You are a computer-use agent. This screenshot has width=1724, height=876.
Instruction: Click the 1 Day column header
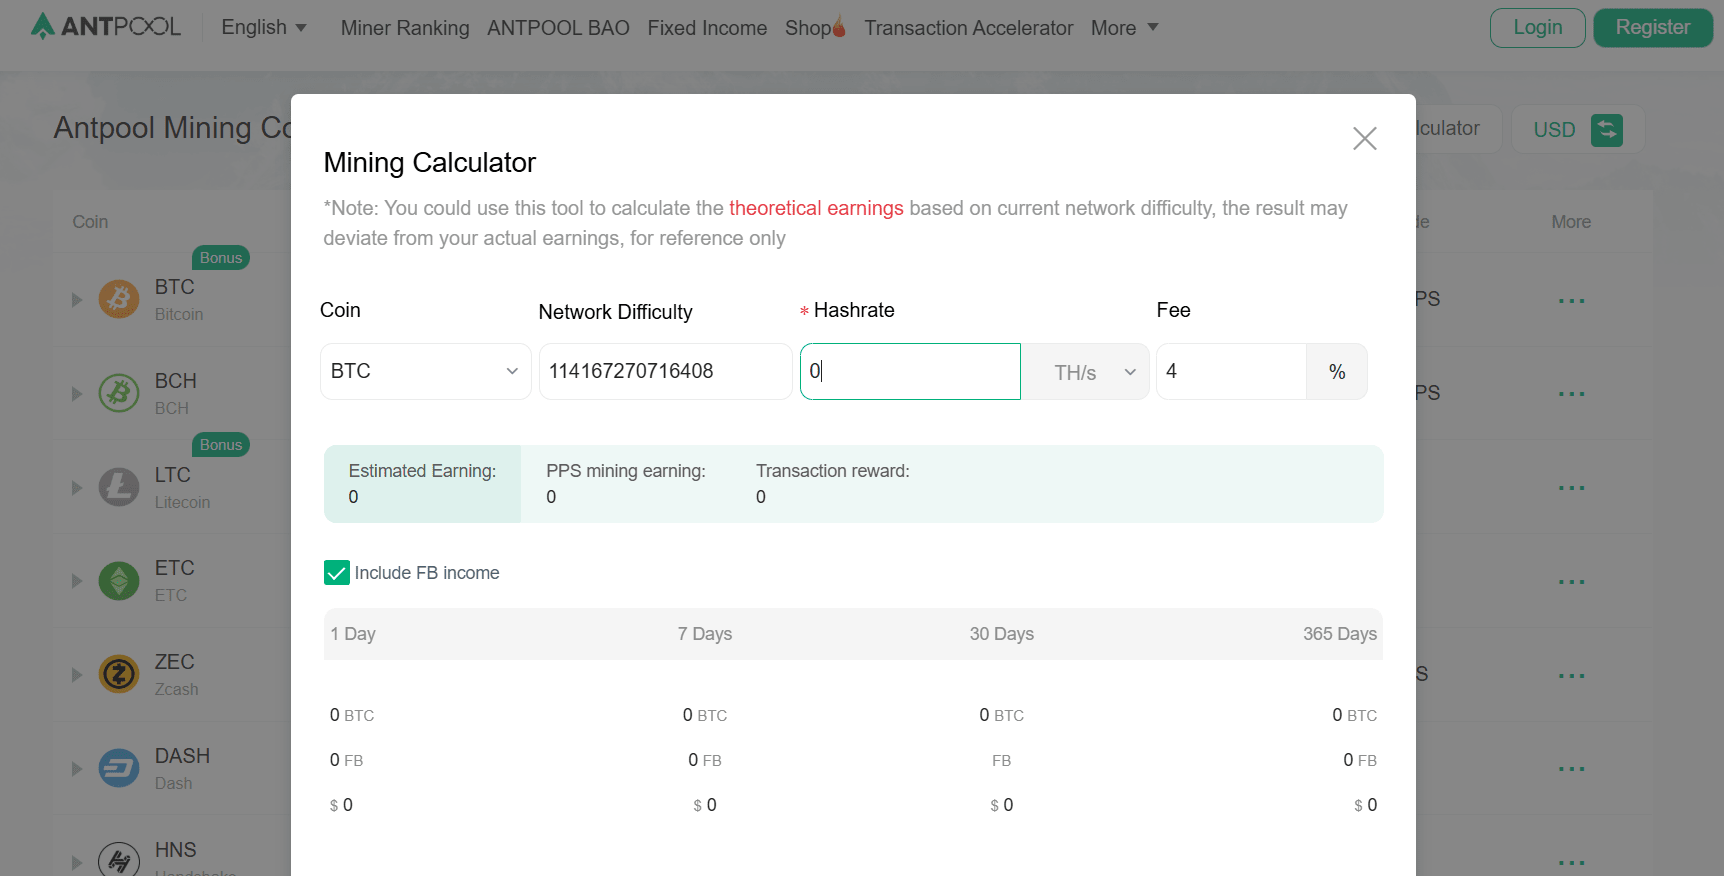coord(353,634)
